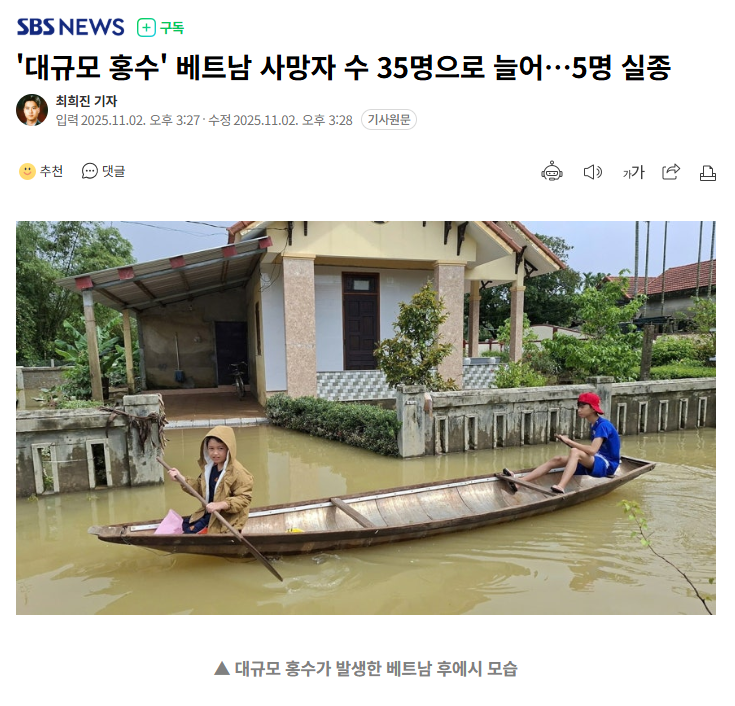Print the article using printer icon
Image resolution: width=735 pixels, height=706 pixels.
coord(707,173)
